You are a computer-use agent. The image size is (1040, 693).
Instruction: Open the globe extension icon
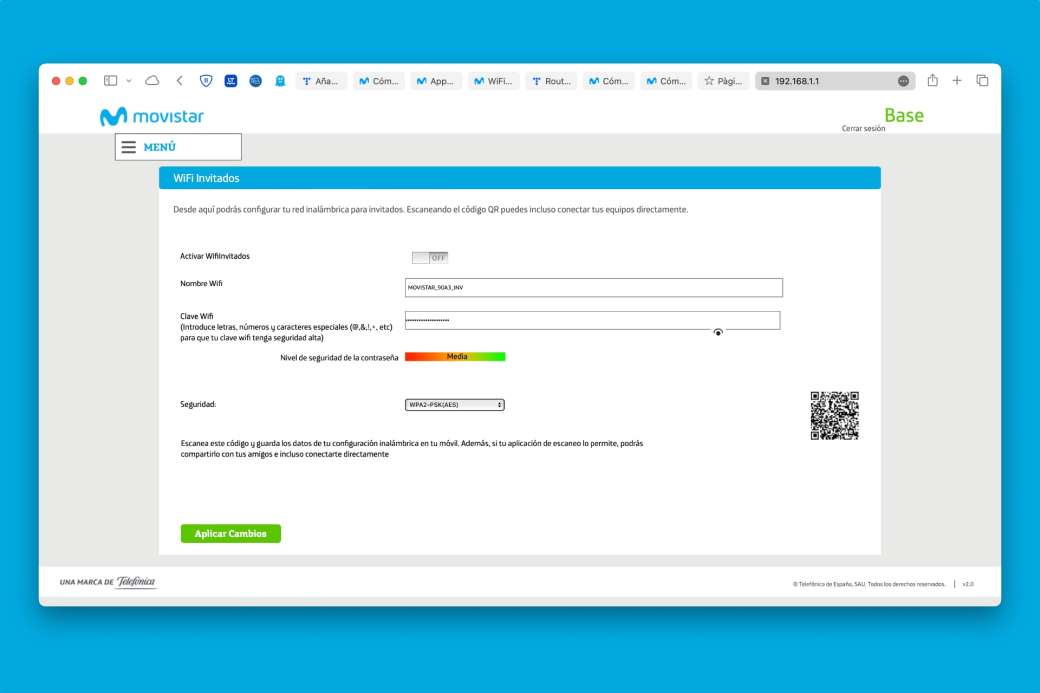pyautogui.click(x=255, y=81)
